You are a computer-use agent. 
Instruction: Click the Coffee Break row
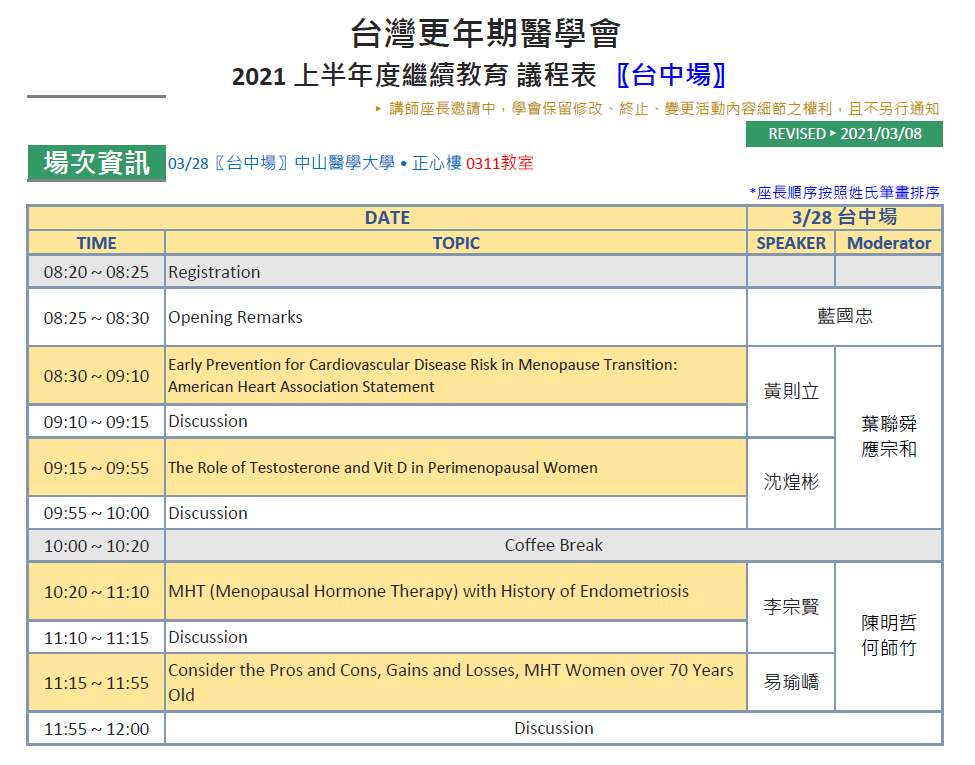point(553,546)
